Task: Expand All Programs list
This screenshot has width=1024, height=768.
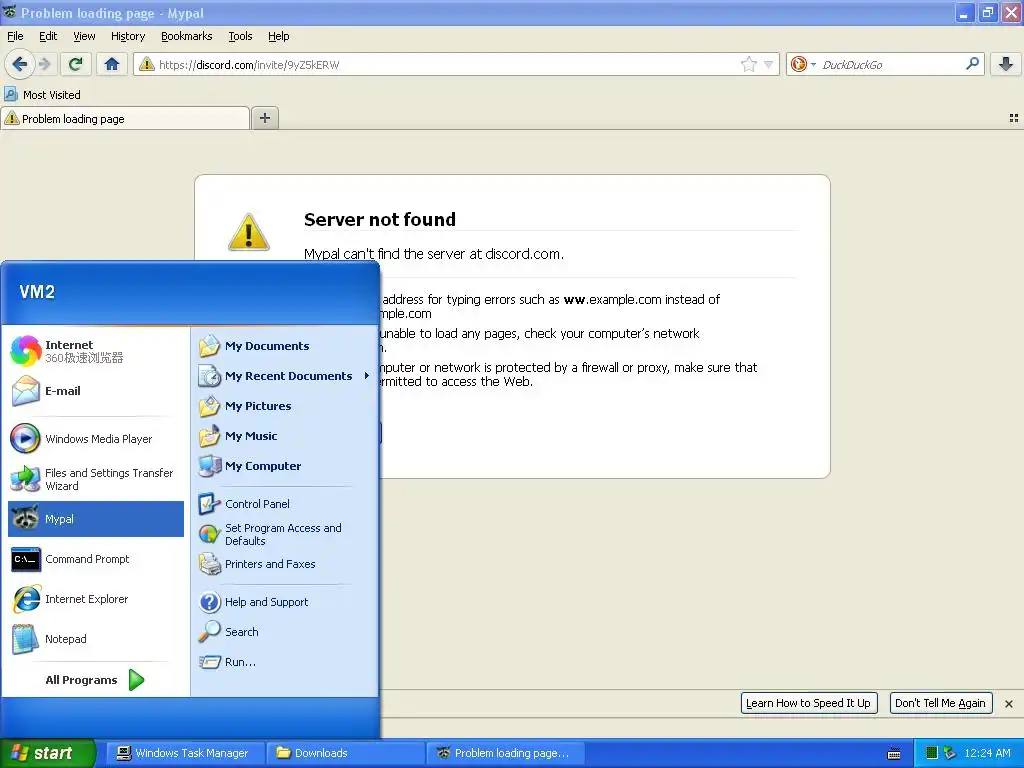Action: coord(95,680)
